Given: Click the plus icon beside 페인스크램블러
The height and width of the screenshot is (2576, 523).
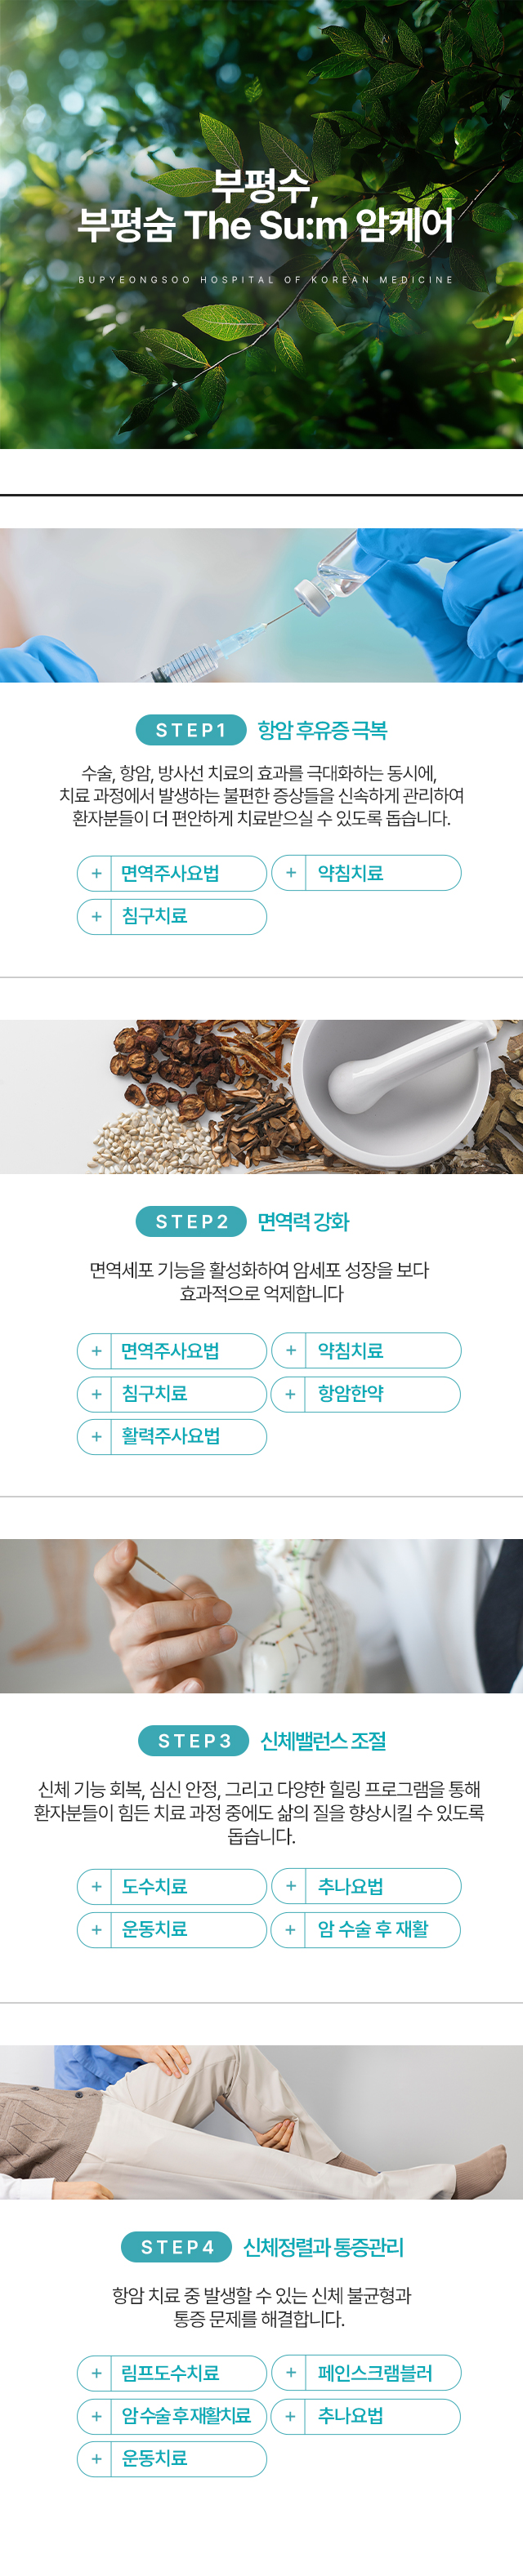Looking at the screenshot, I should pos(291,2373).
